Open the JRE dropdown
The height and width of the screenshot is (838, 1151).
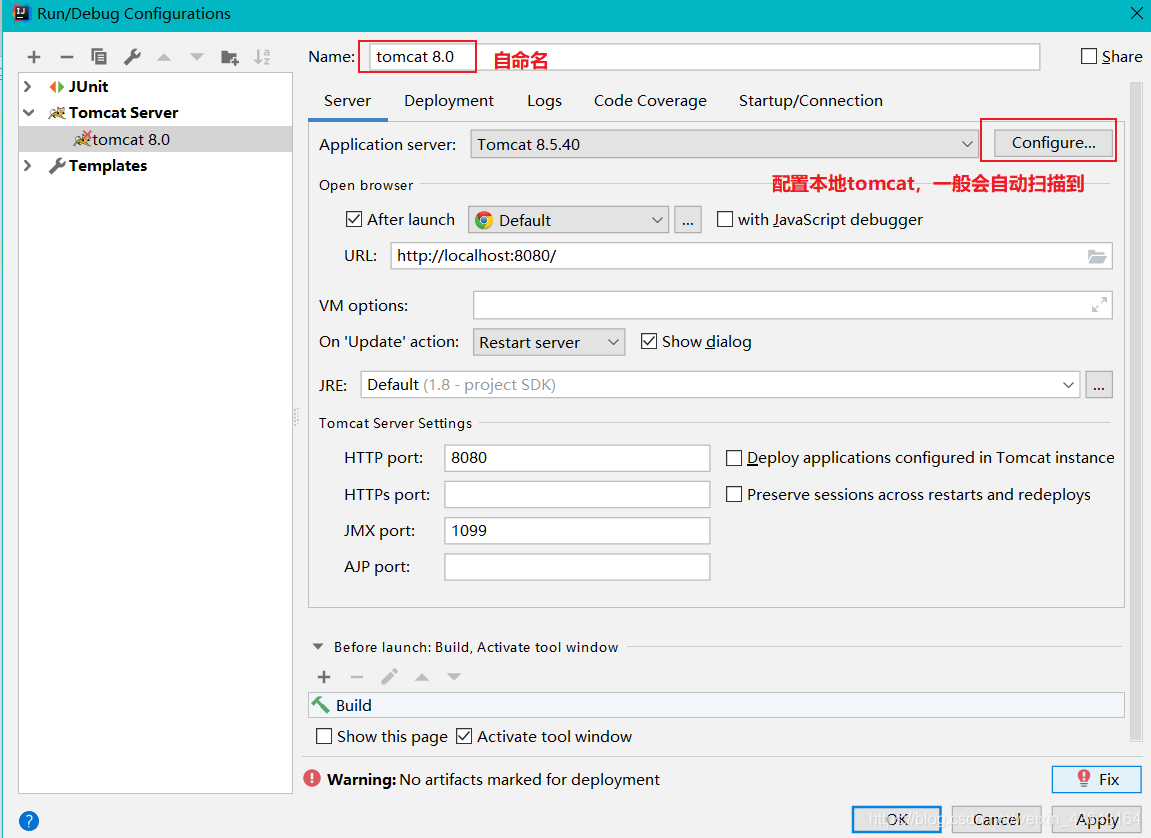point(1068,385)
